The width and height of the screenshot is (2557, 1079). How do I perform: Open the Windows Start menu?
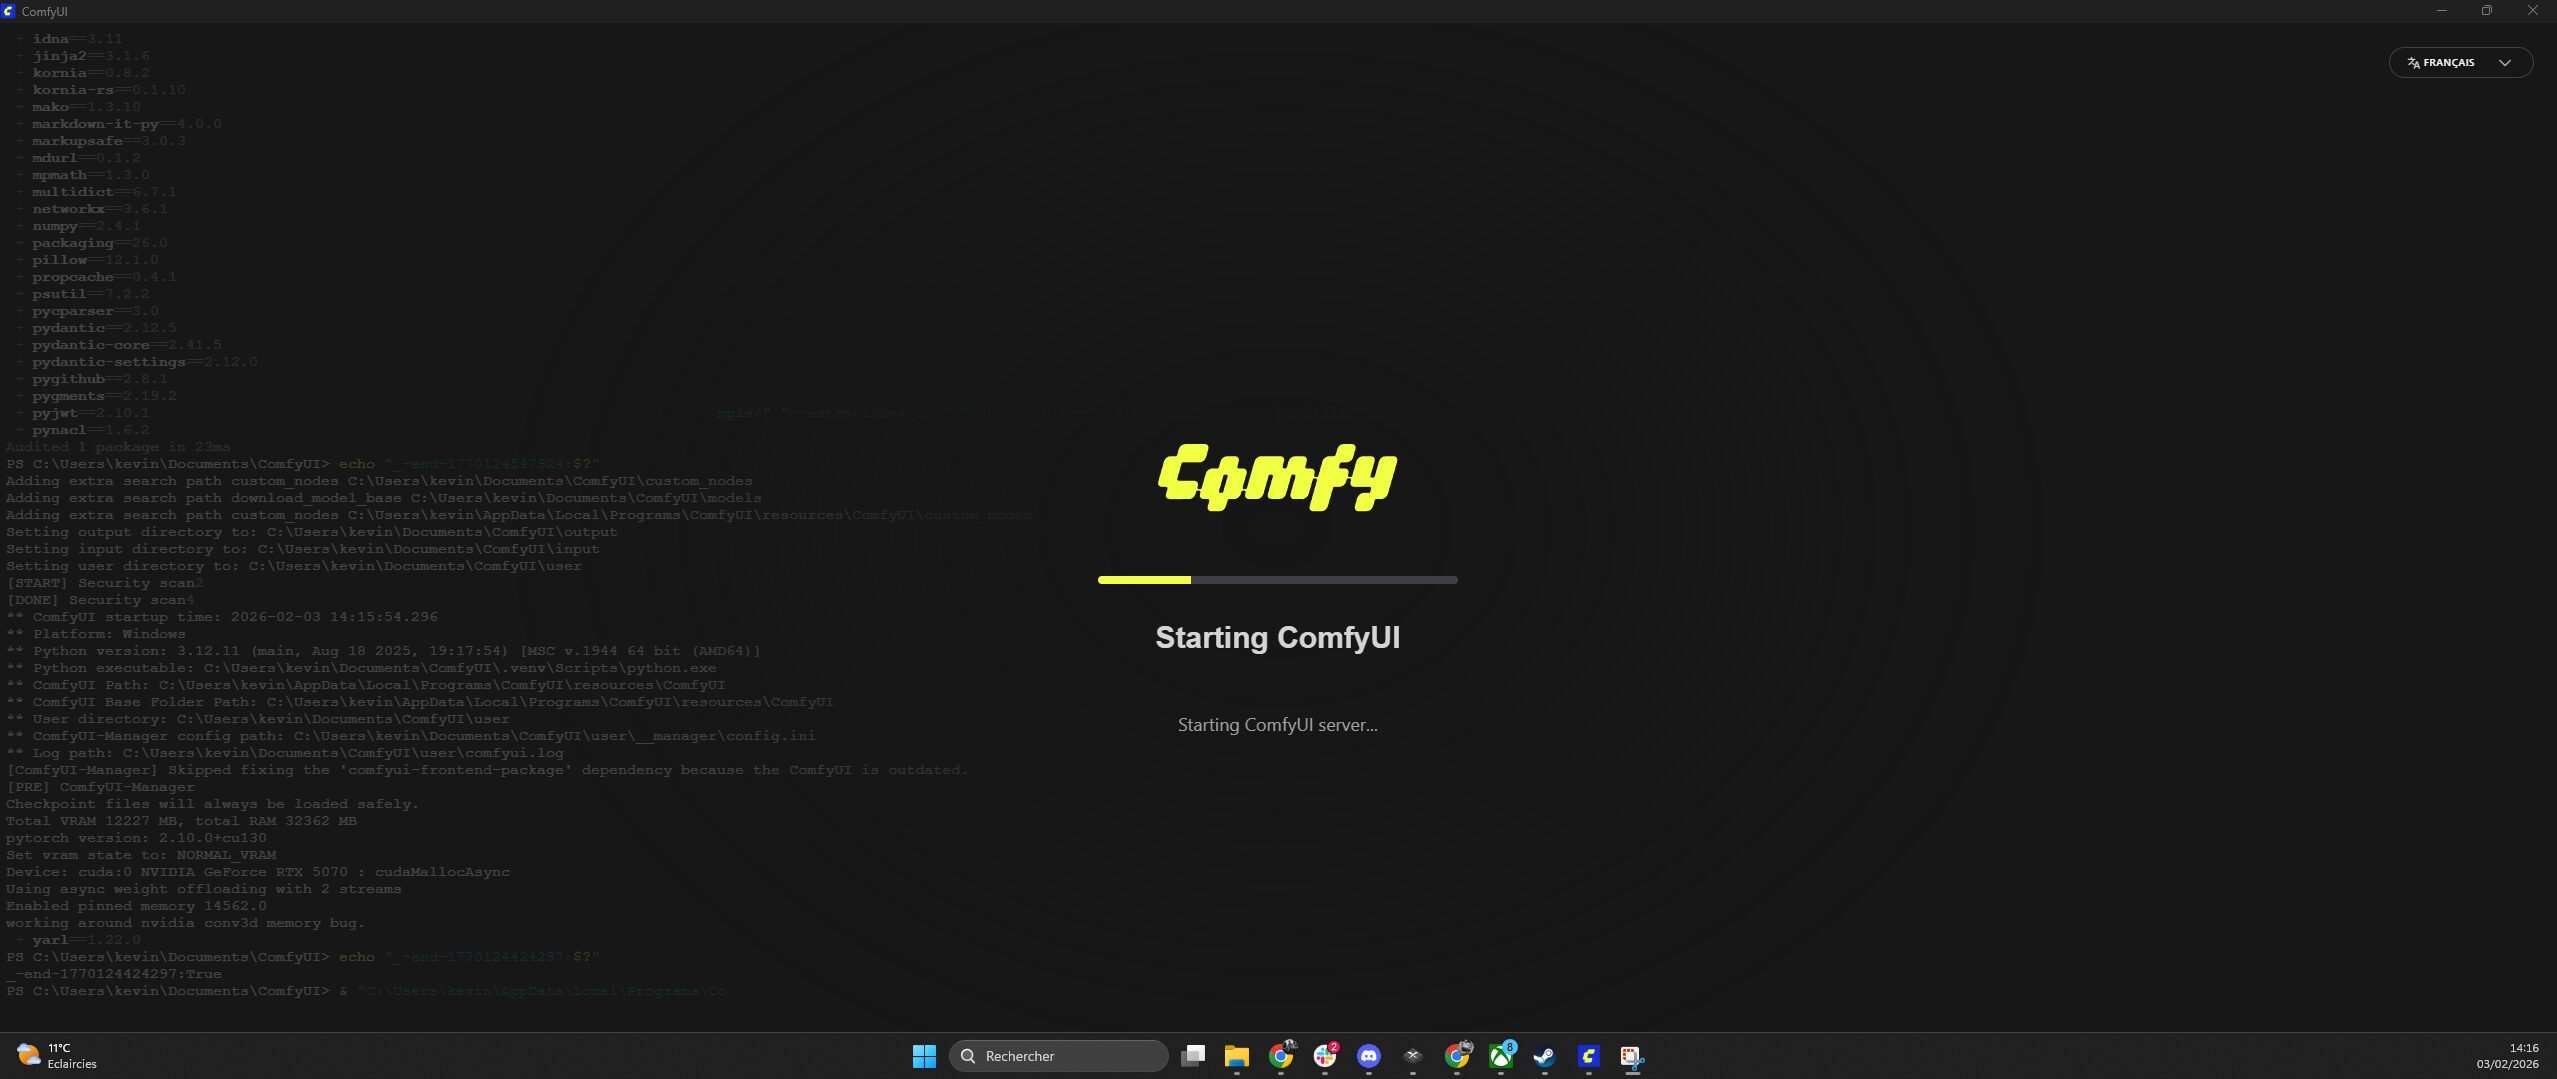tap(924, 1056)
